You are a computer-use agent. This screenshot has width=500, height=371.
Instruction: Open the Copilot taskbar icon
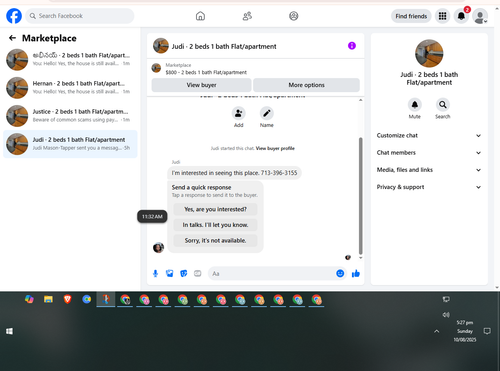click(x=29, y=299)
